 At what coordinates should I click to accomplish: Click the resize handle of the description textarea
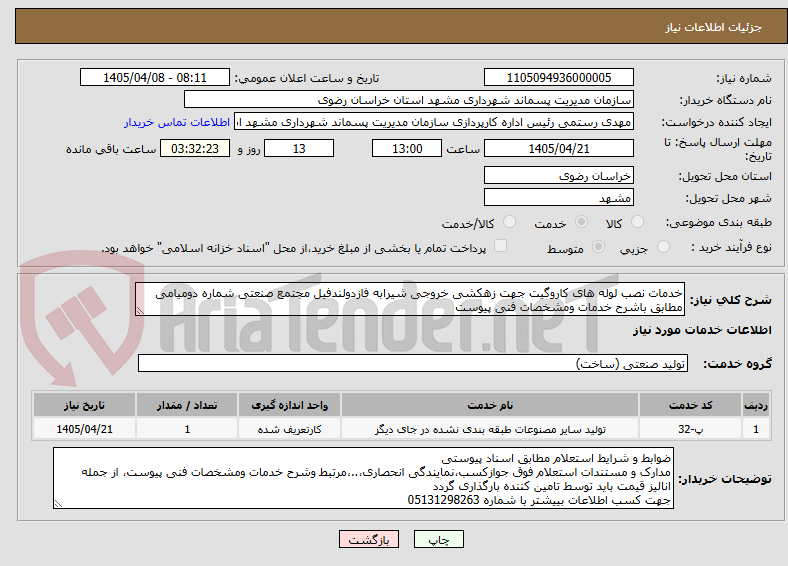140,311
